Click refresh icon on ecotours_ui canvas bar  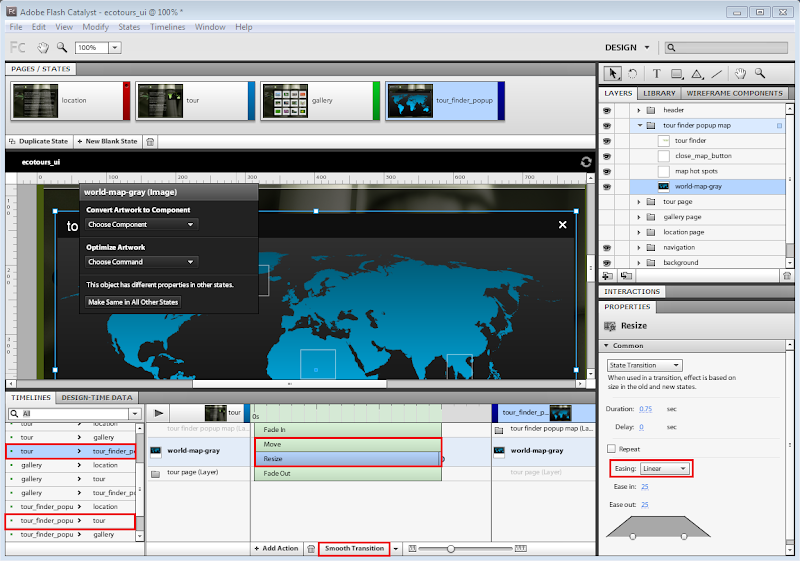coord(585,161)
